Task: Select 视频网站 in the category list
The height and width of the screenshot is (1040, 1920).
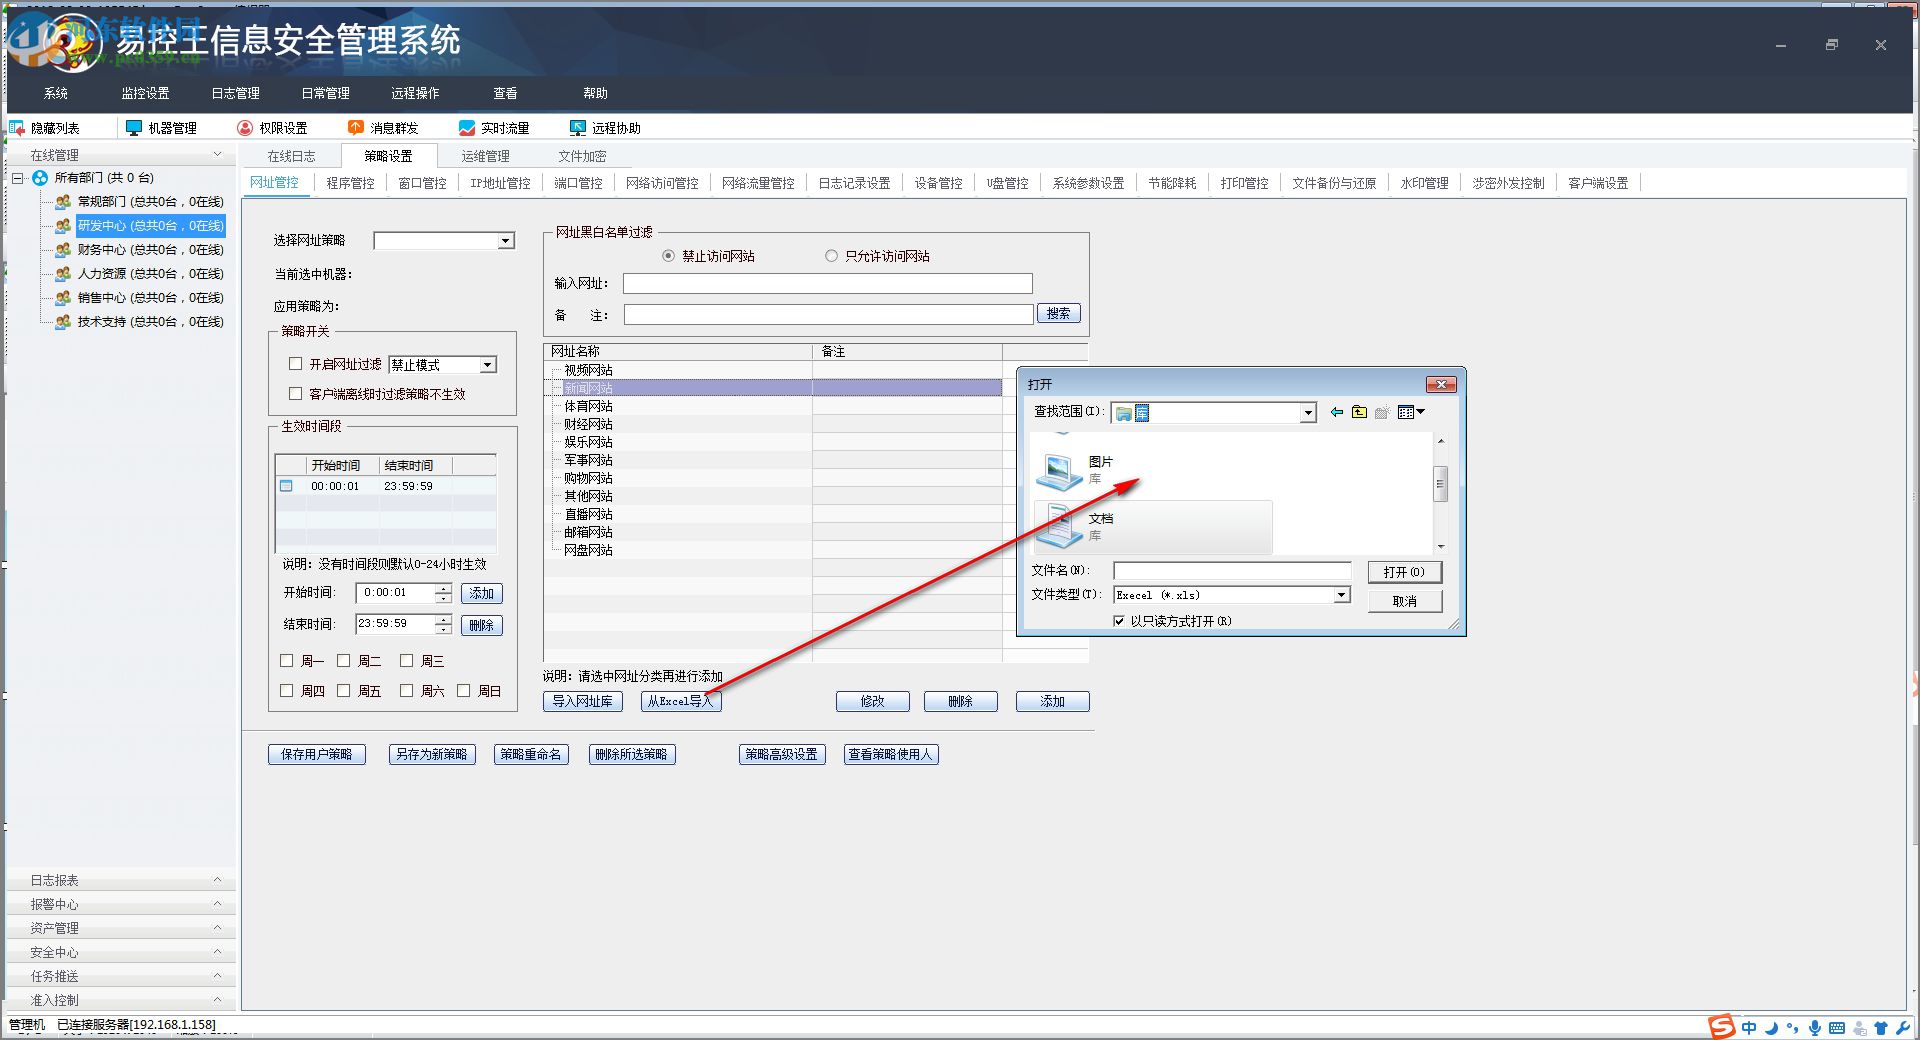Action: pos(588,370)
